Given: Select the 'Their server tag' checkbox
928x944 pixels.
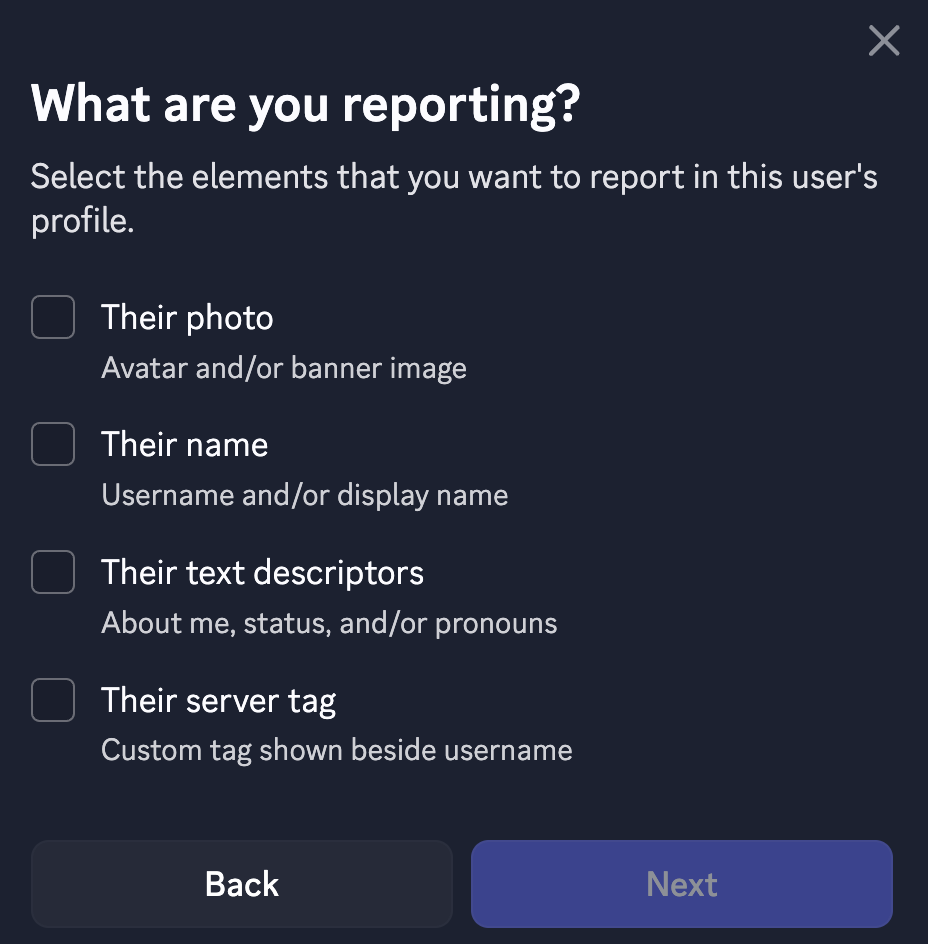Looking at the screenshot, I should point(53,700).
